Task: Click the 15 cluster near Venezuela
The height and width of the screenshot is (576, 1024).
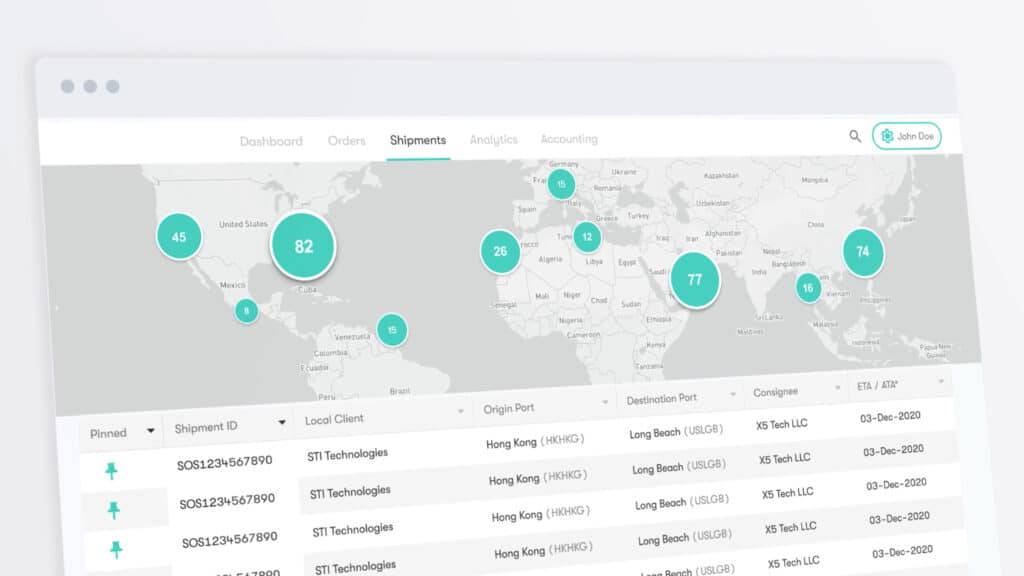Action: click(392, 330)
